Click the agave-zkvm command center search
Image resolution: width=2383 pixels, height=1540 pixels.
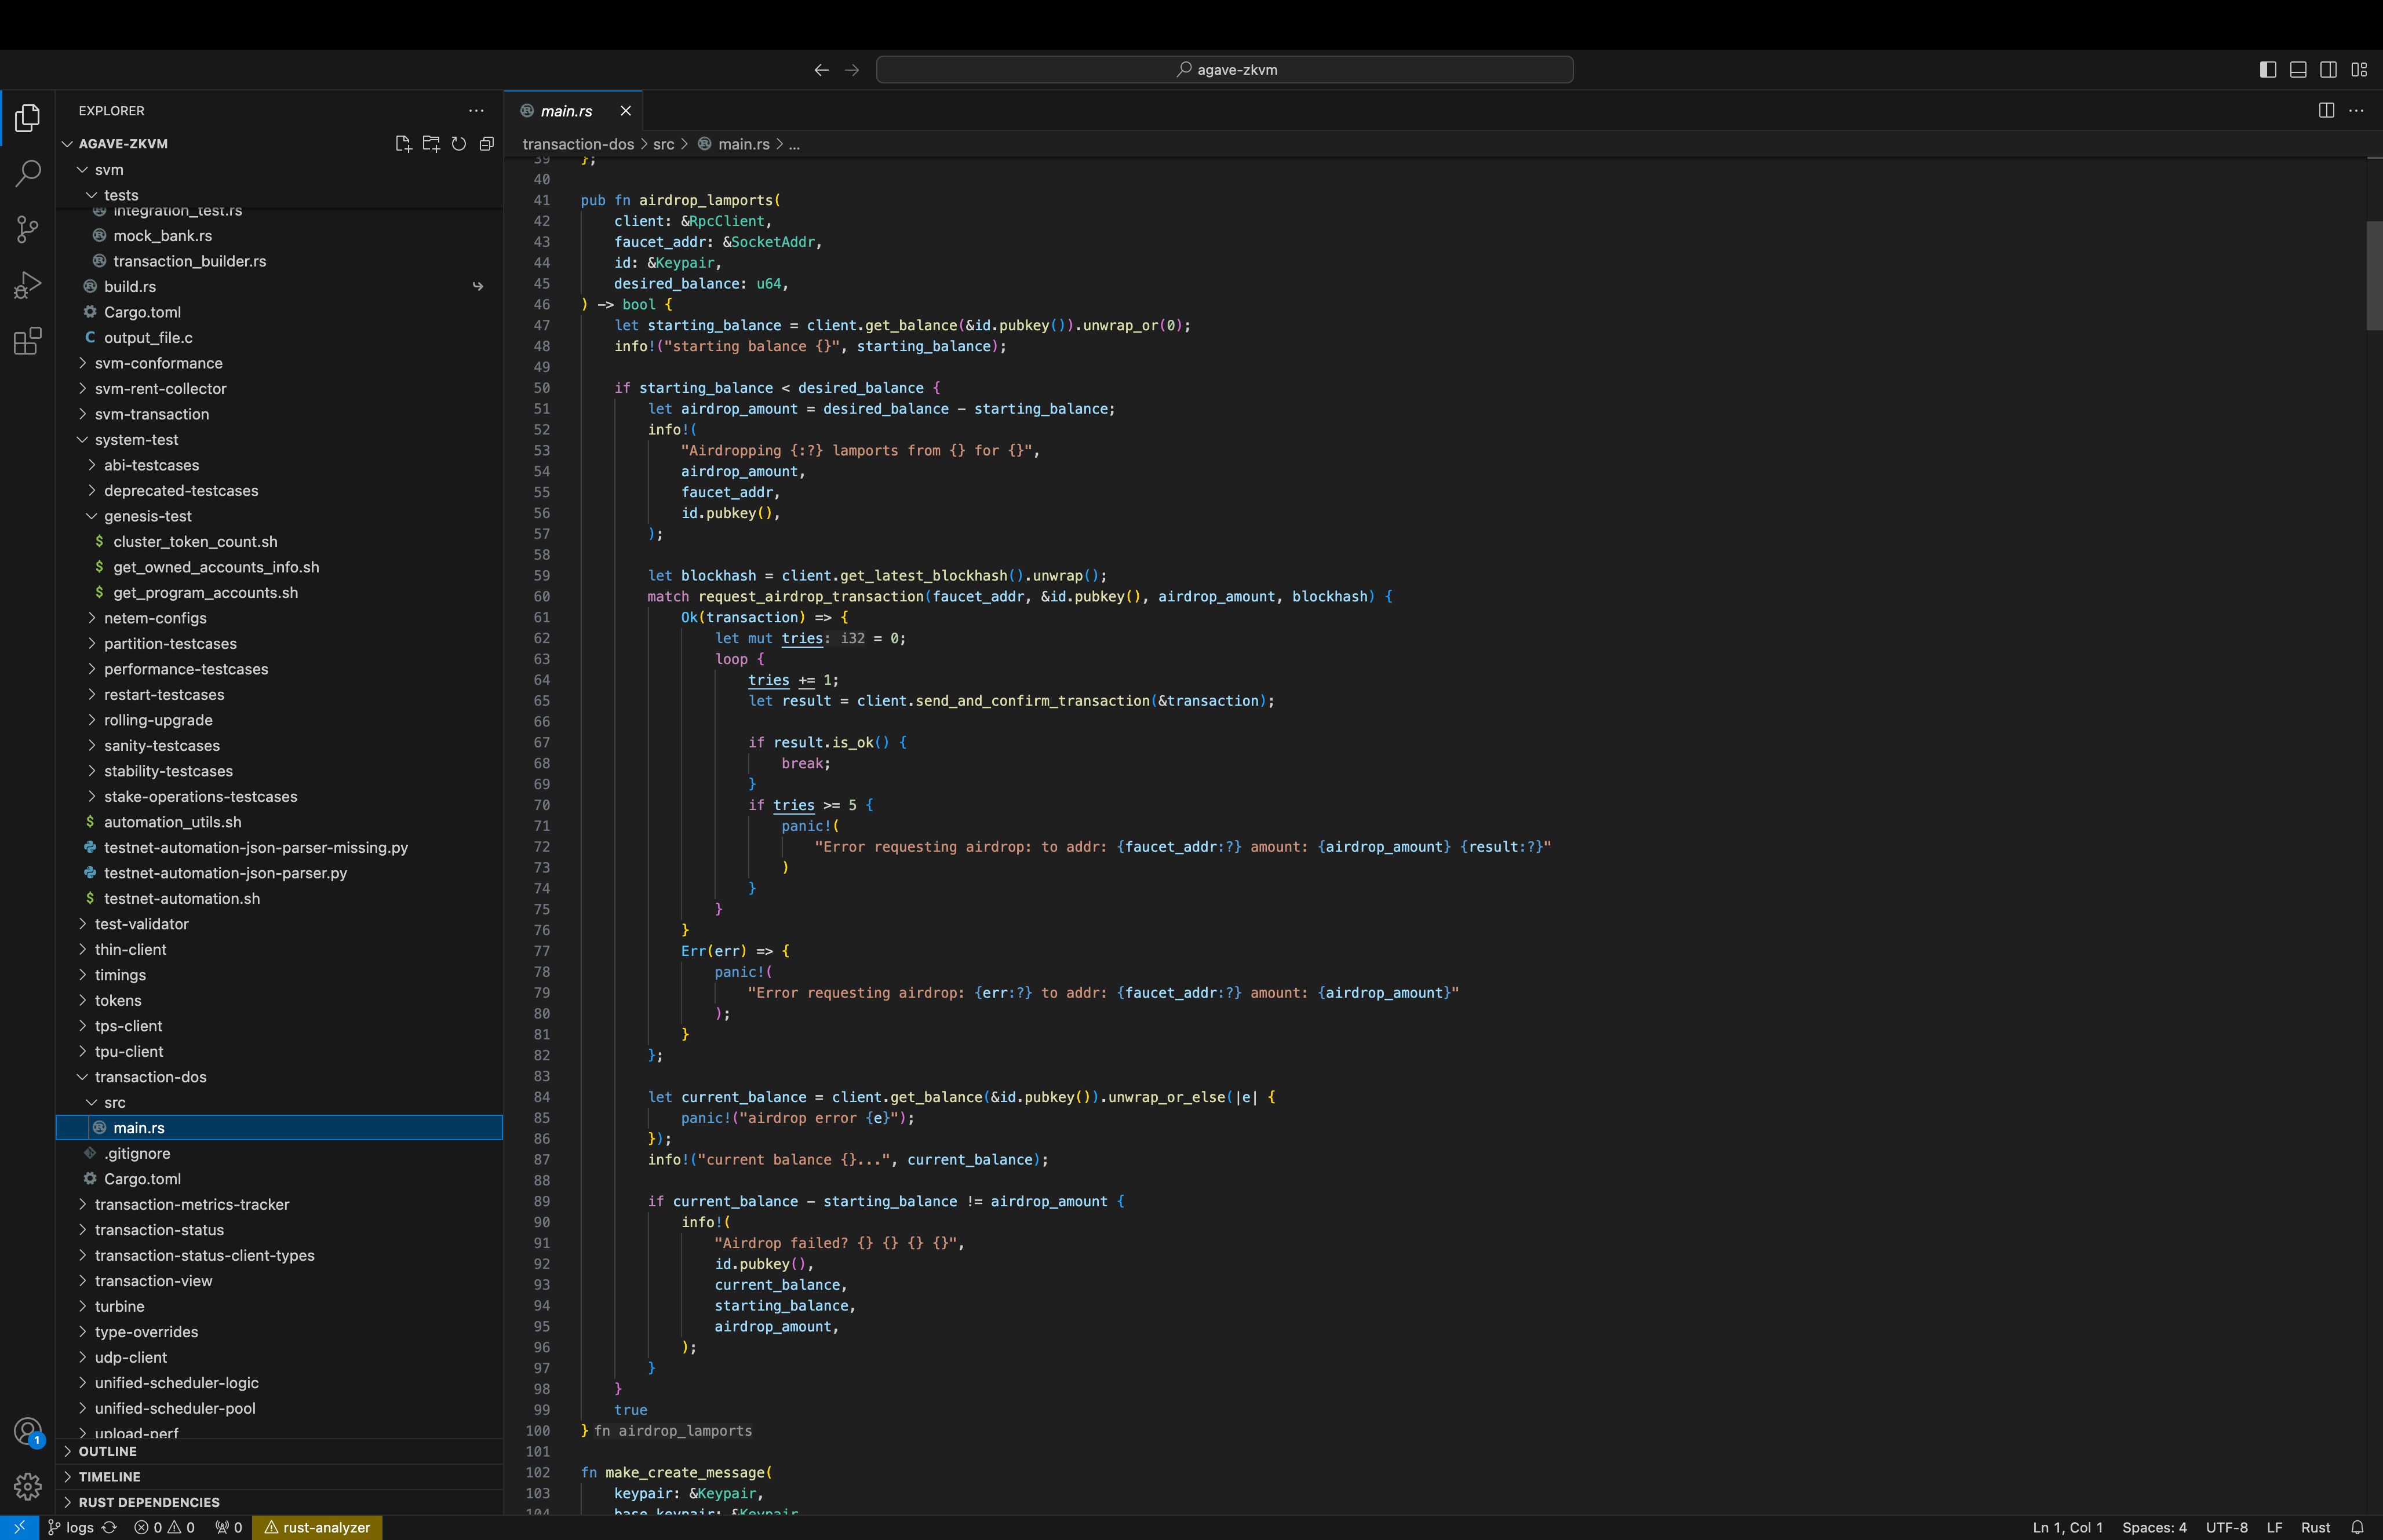click(x=1224, y=70)
